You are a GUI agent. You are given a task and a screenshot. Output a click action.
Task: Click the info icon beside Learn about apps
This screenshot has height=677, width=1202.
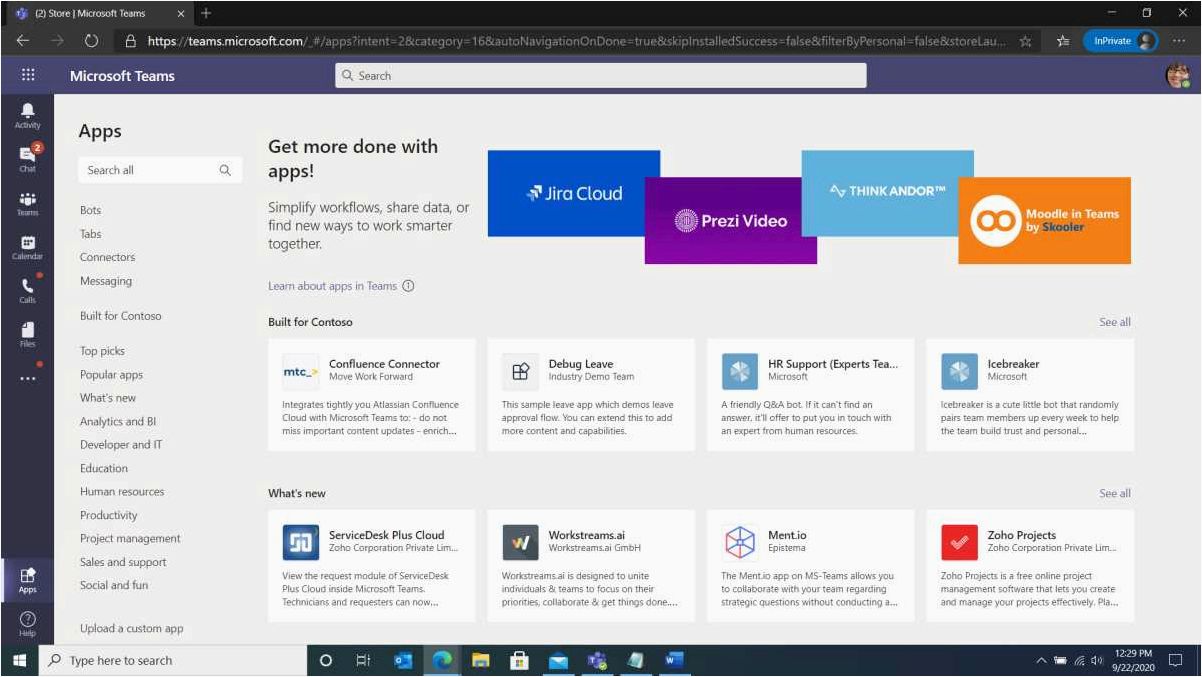(x=408, y=286)
